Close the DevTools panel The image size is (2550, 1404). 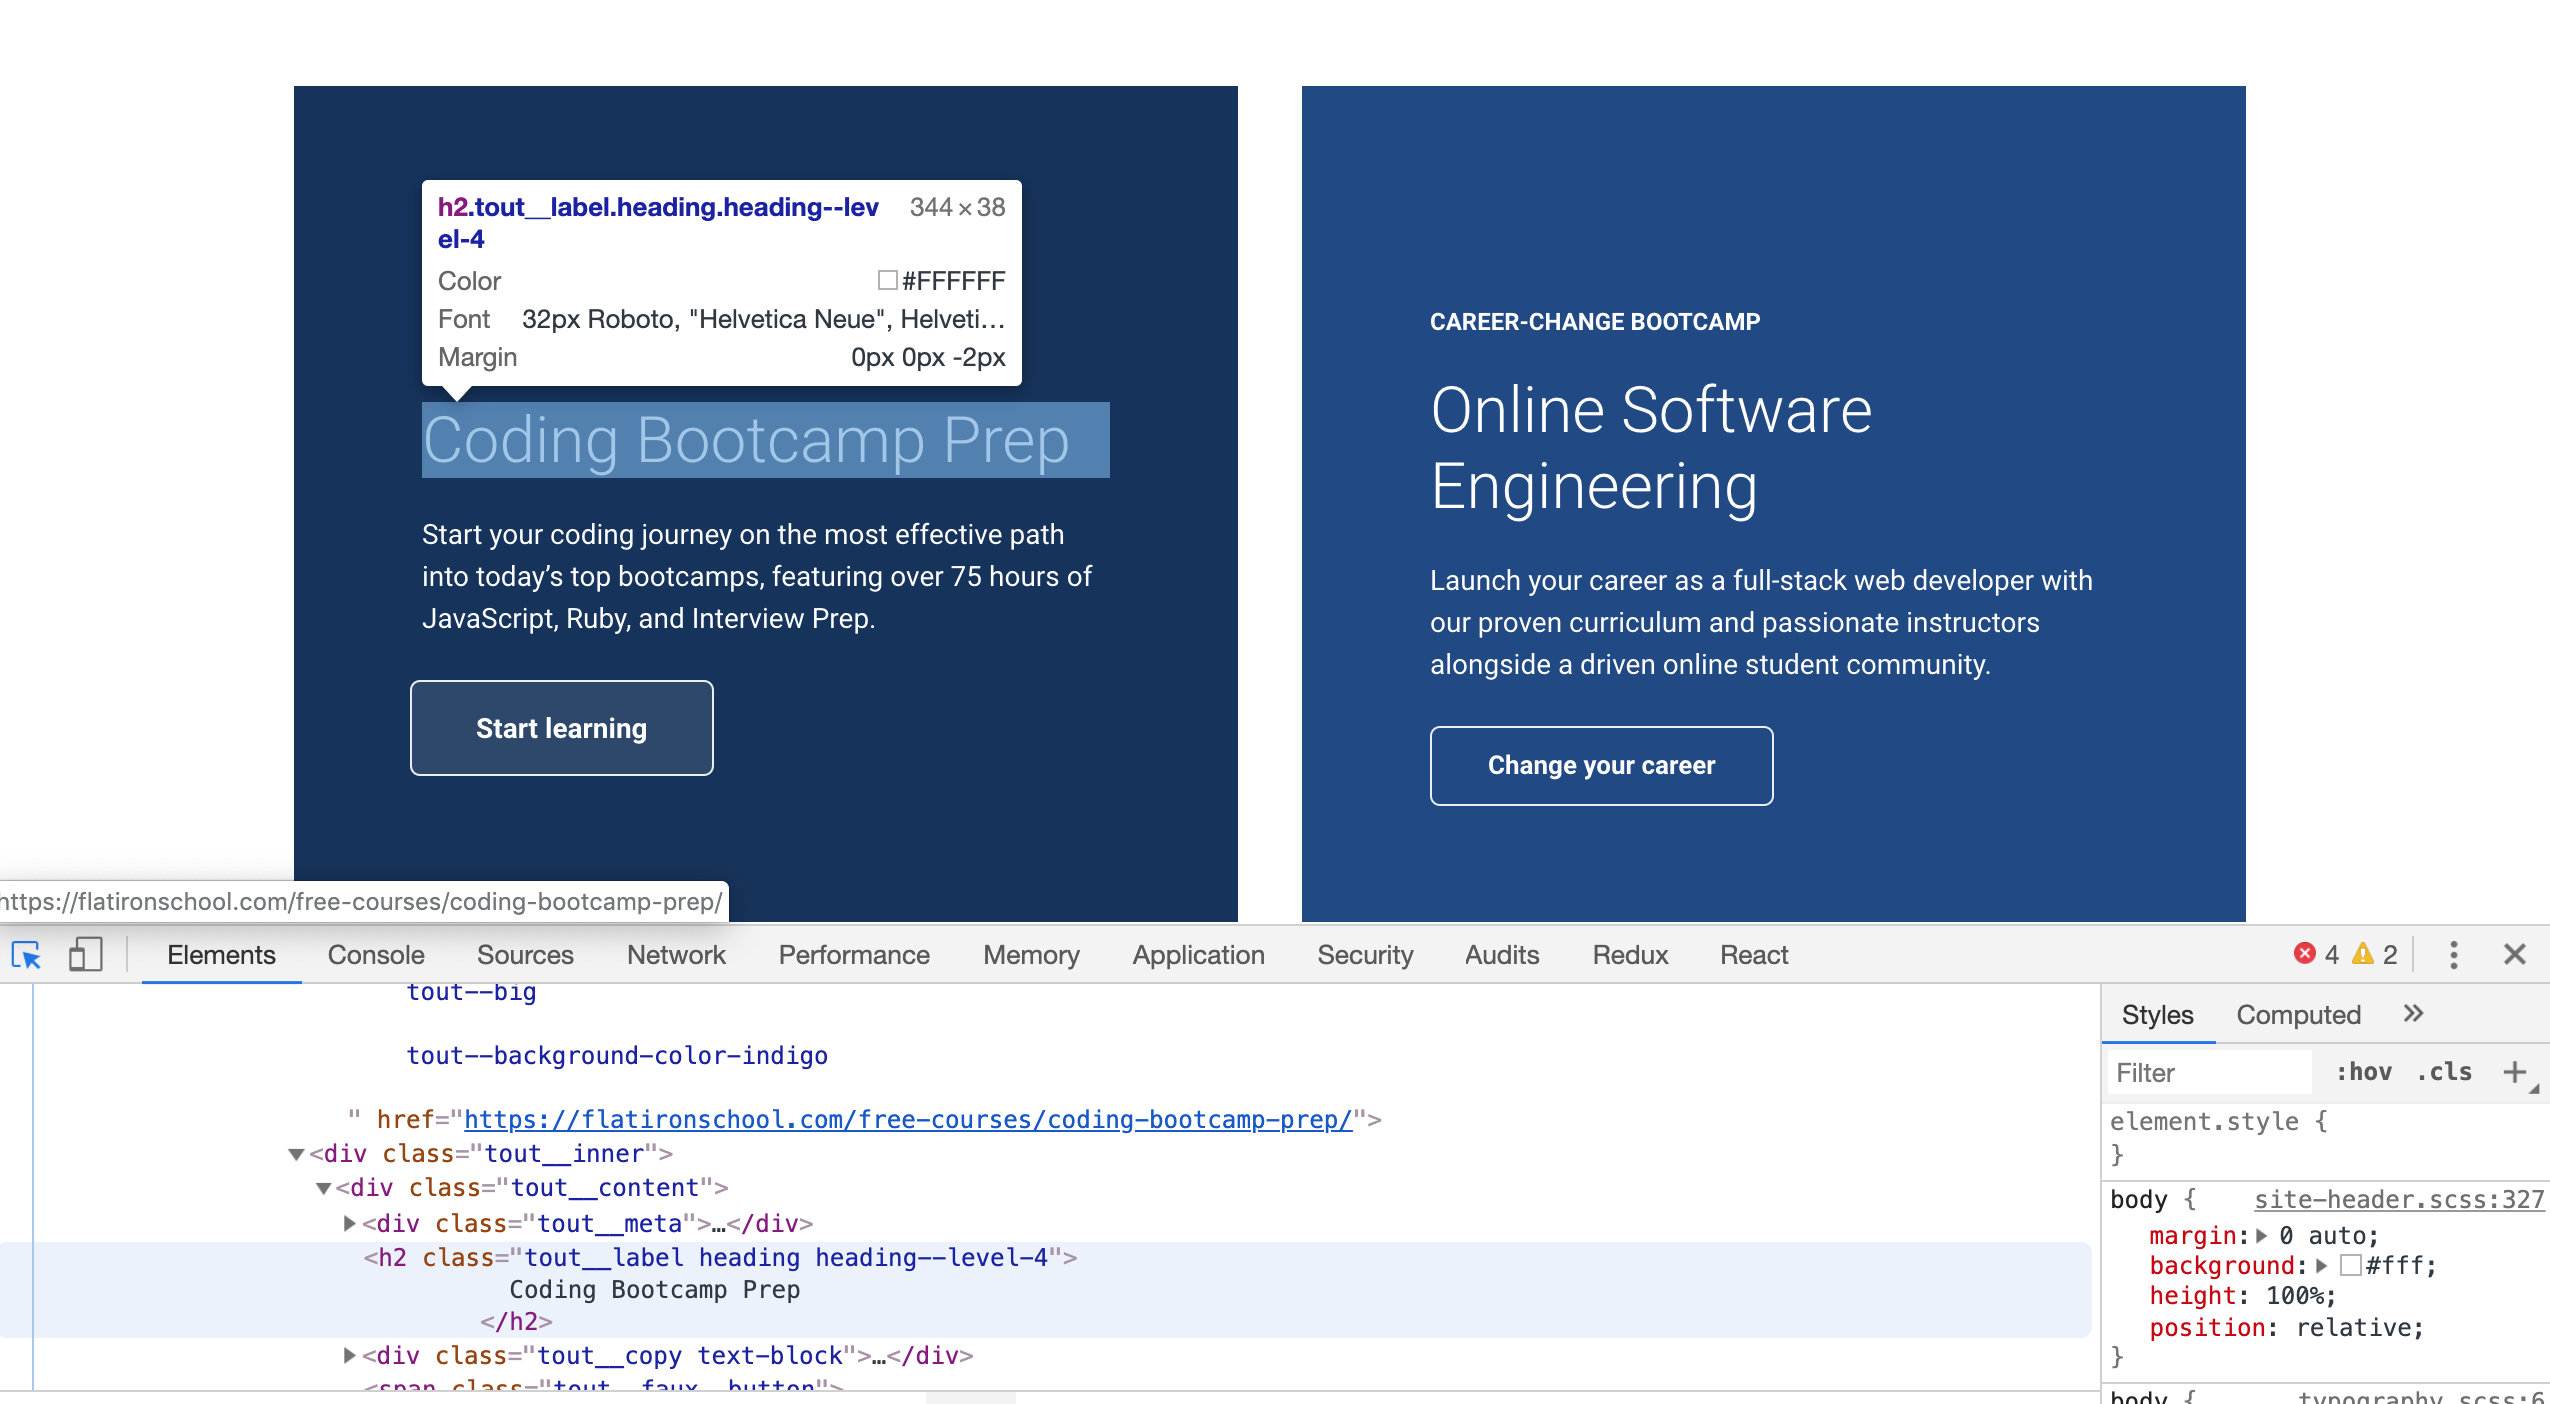point(2514,955)
